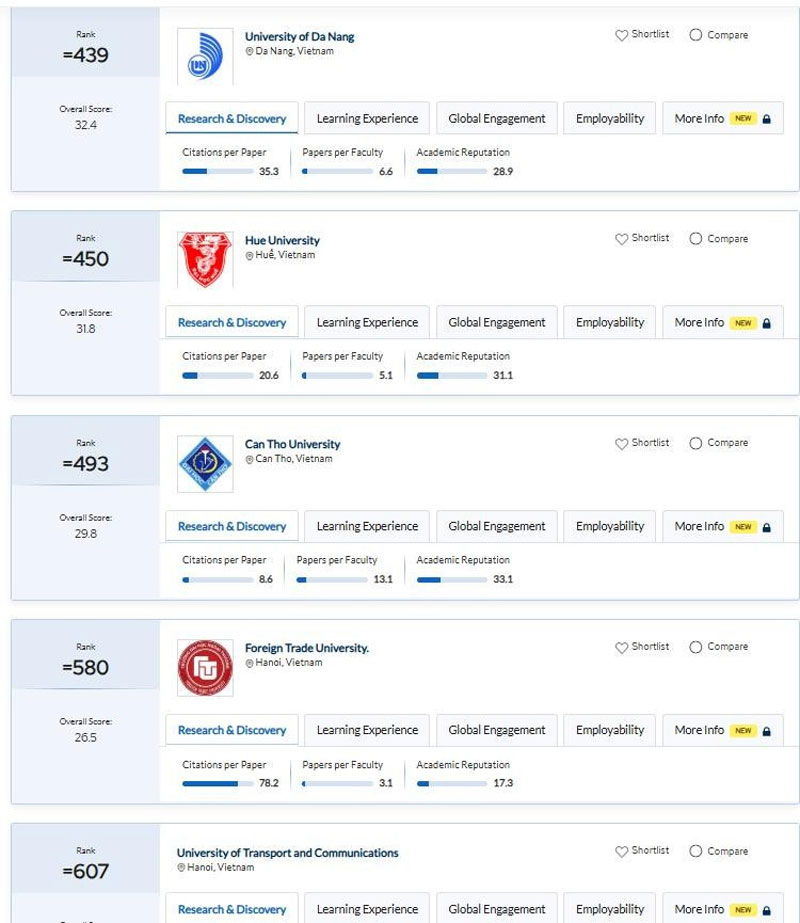Add Foreign Trade University to shortlist
This screenshot has height=923, width=800.
click(622, 647)
